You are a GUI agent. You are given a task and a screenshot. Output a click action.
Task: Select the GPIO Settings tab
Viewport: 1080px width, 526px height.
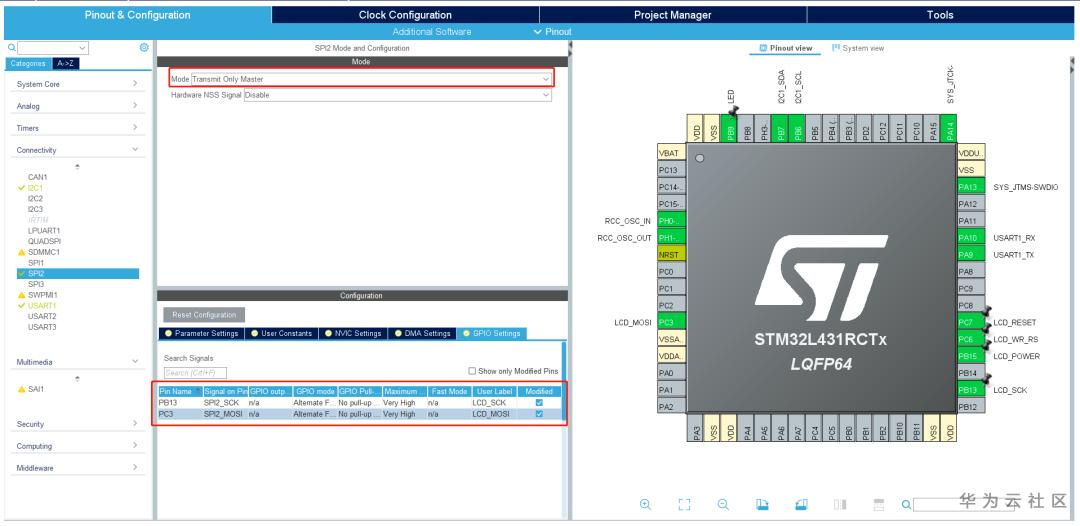tap(492, 333)
